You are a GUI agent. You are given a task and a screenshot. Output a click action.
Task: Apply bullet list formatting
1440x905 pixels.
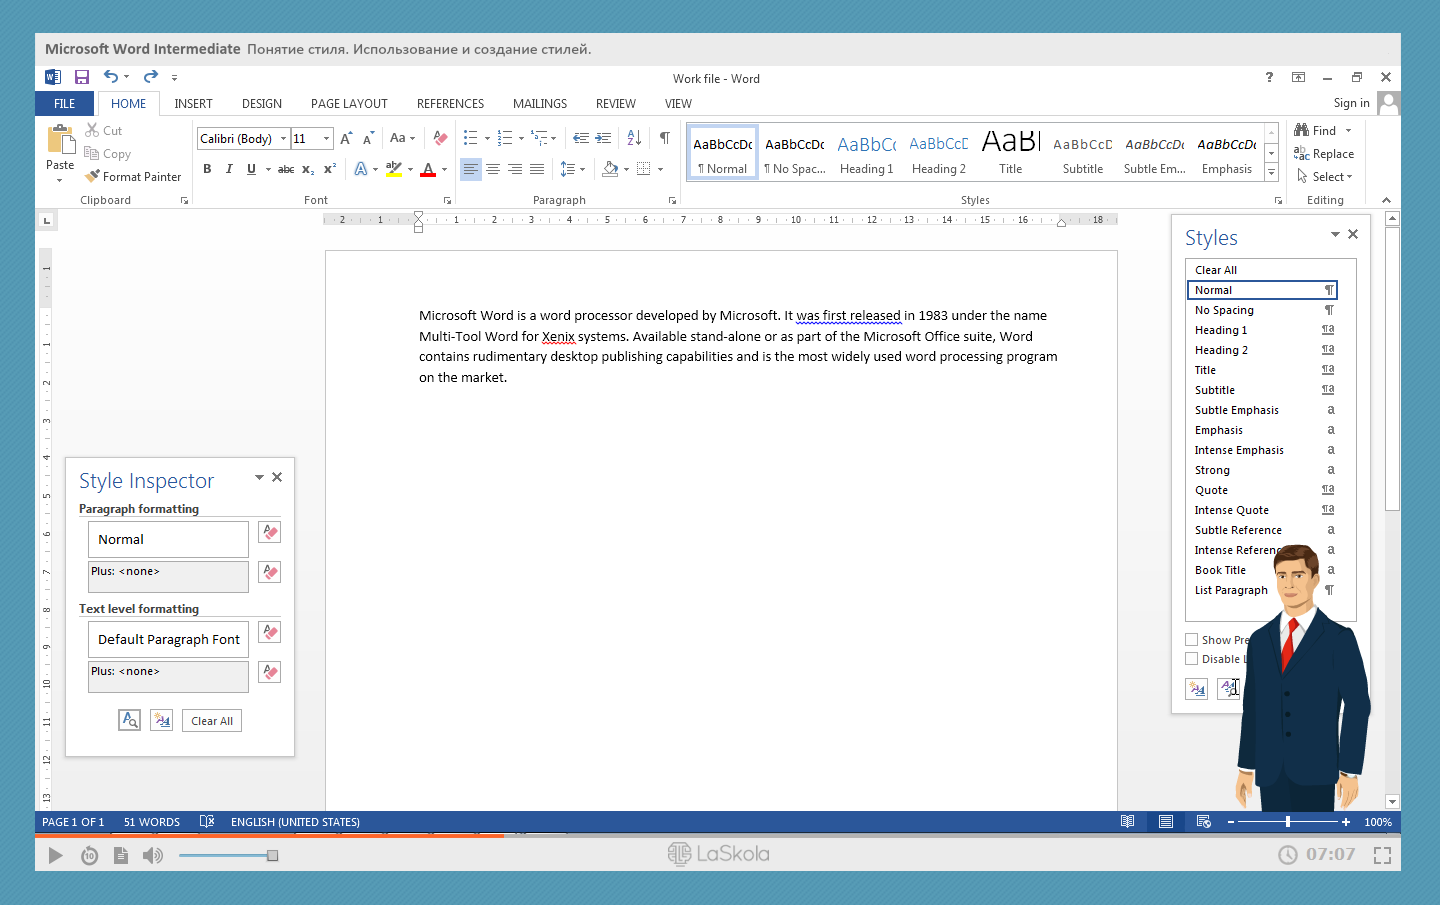pyautogui.click(x=470, y=138)
